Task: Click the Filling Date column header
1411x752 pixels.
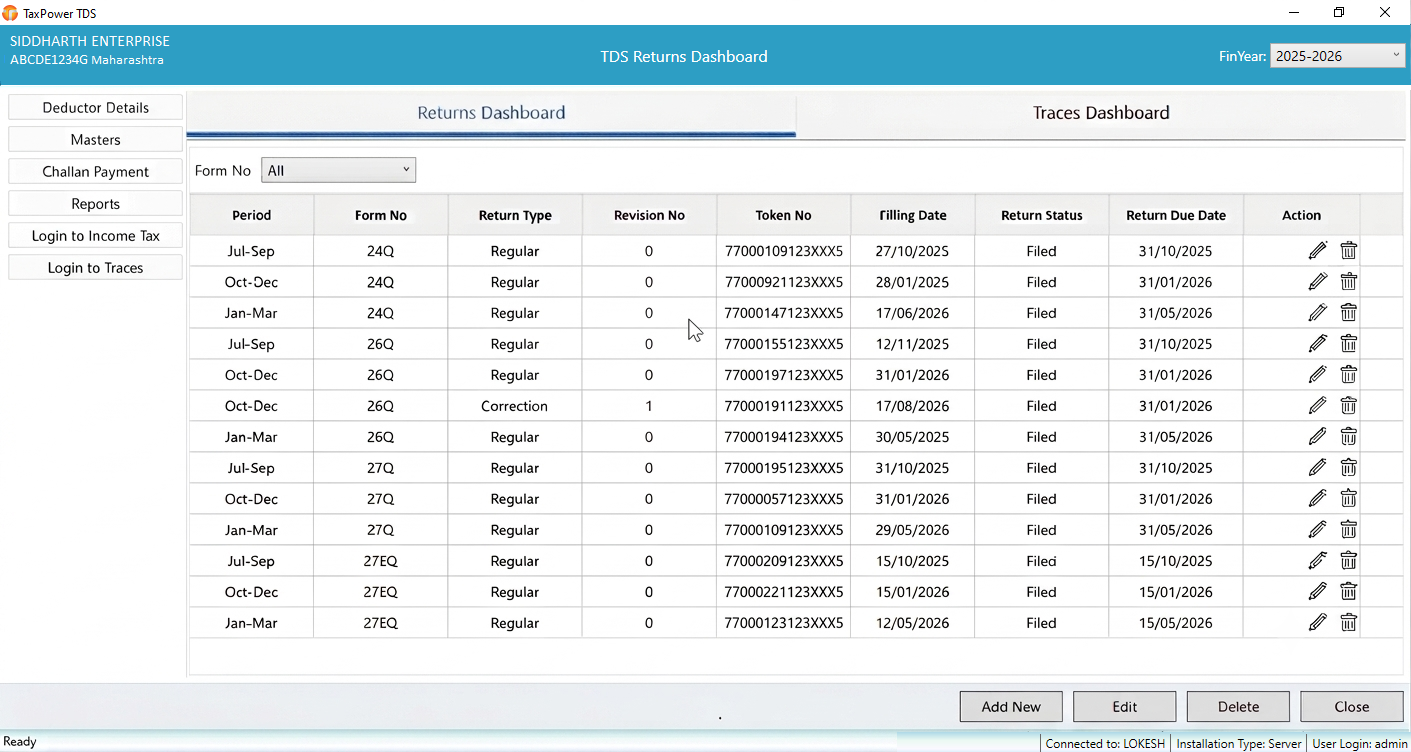Action: coord(913,215)
